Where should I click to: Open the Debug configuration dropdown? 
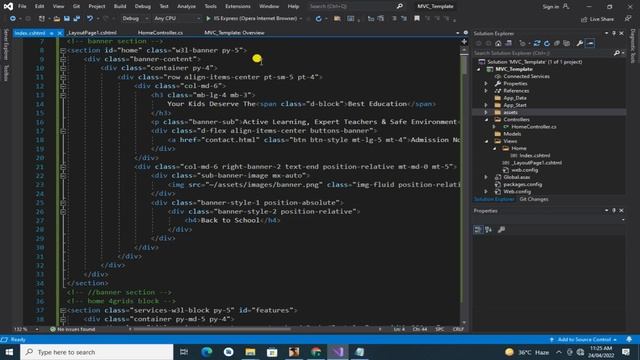[x=135, y=18]
